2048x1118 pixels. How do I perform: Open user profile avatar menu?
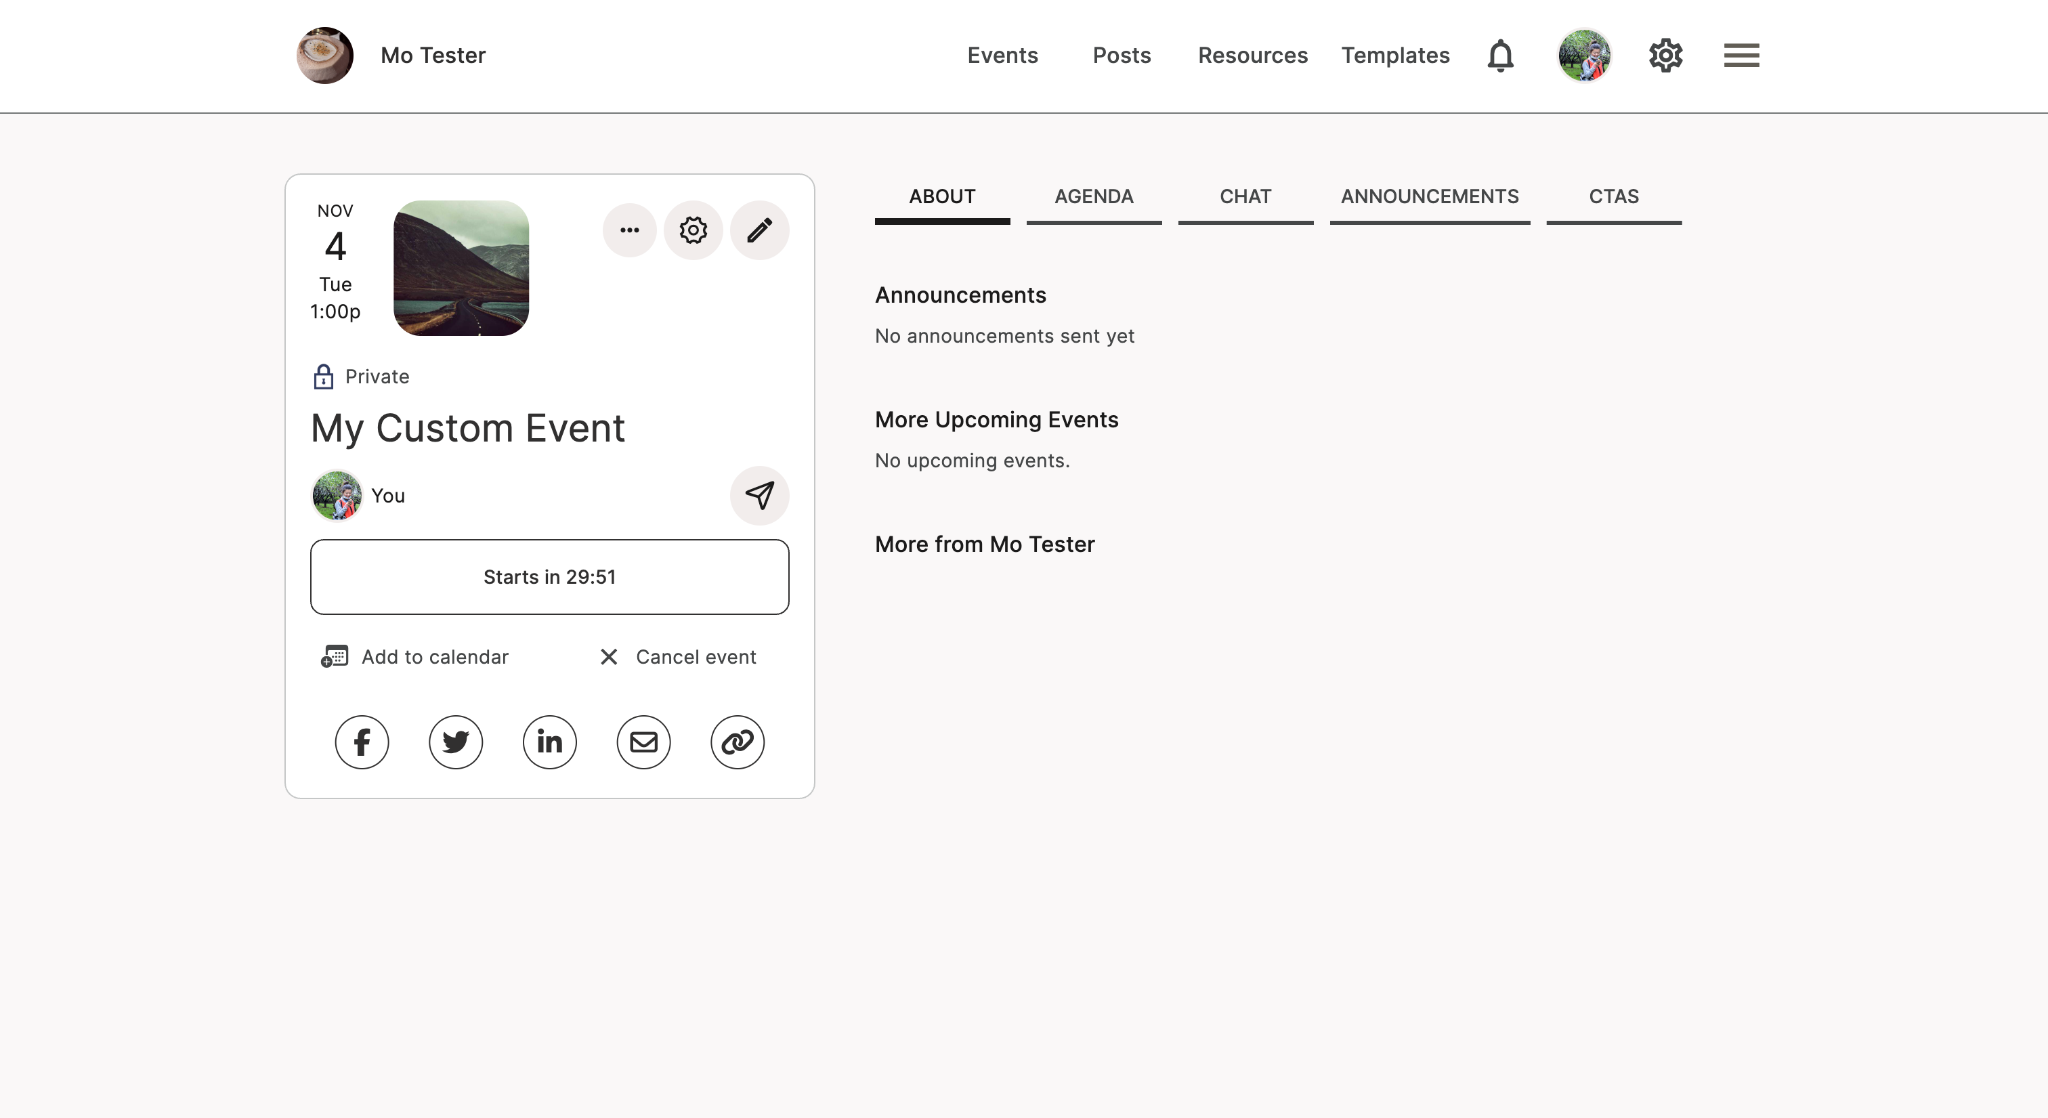tap(1584, 56)
